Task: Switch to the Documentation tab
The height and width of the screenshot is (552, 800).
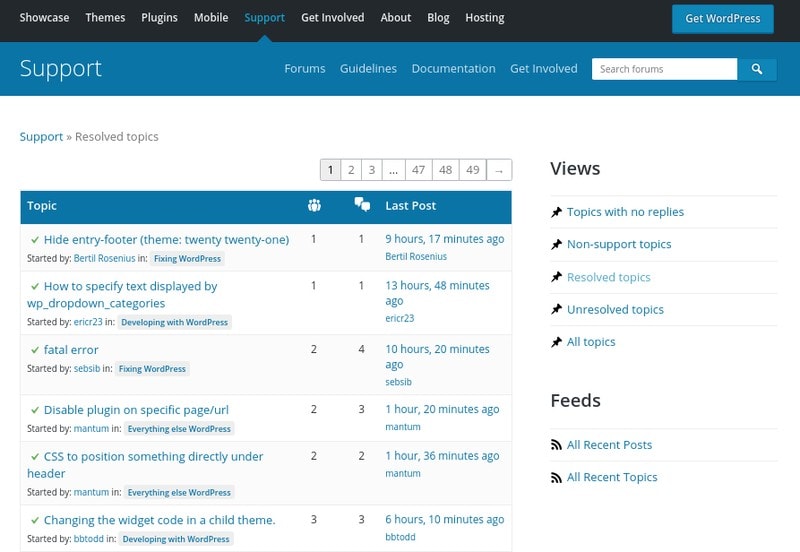Action: pos(453,69)
